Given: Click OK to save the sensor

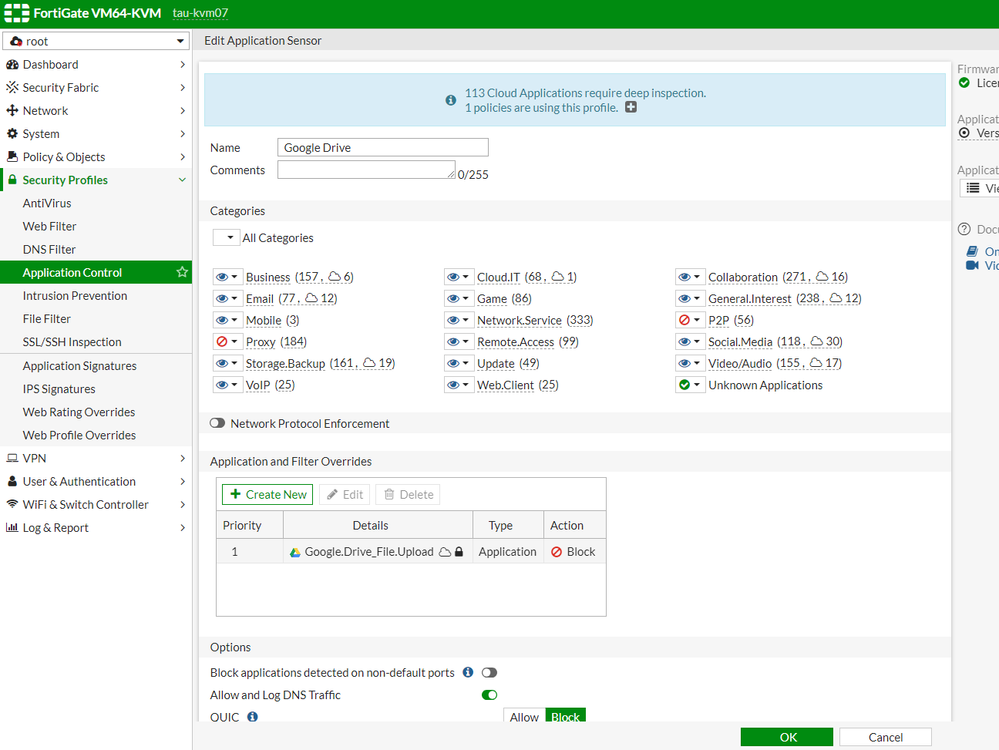Looking at the screenshot, I should [787, 737].
